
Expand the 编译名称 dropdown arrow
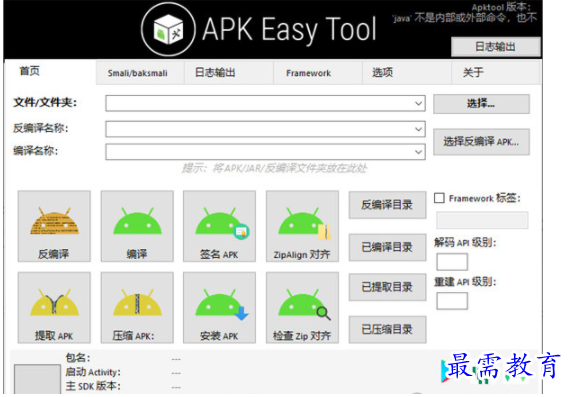418,152
